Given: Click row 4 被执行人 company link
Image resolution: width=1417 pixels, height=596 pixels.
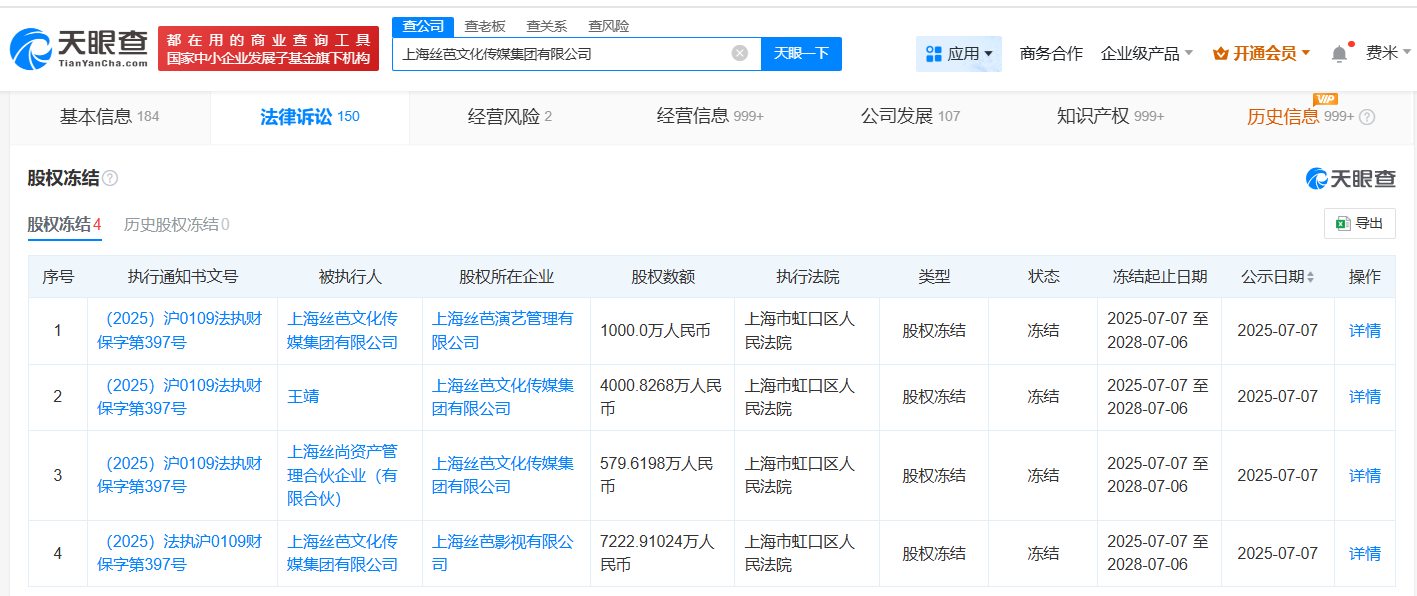Looking at the screenshot, I should pyautogui.click(x=343, y=553).
